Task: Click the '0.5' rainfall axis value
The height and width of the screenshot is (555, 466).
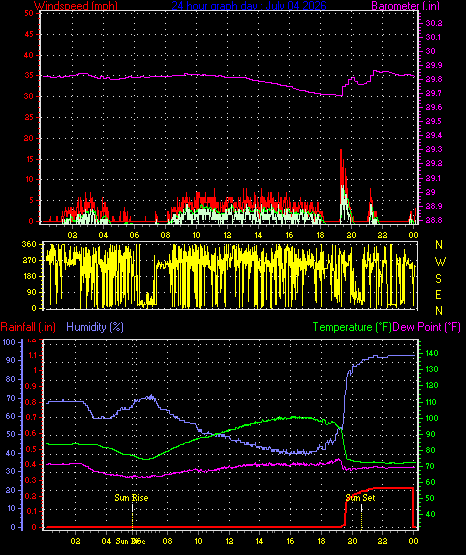Action: [31, 449]
